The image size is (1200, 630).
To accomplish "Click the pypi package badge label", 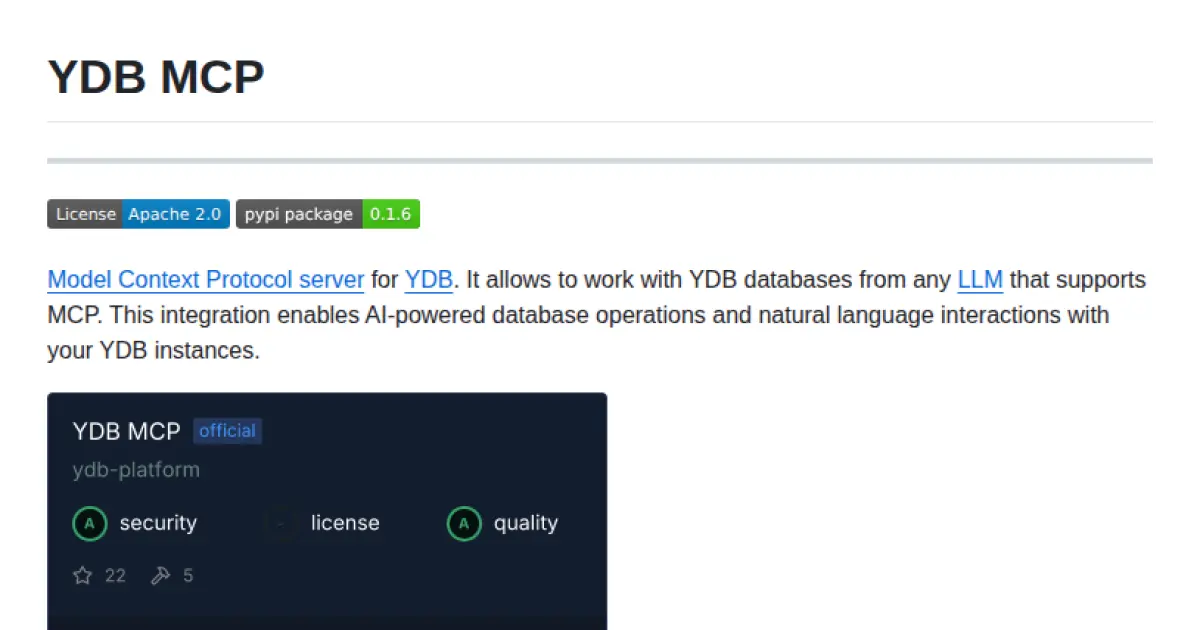I will (299, 214).
